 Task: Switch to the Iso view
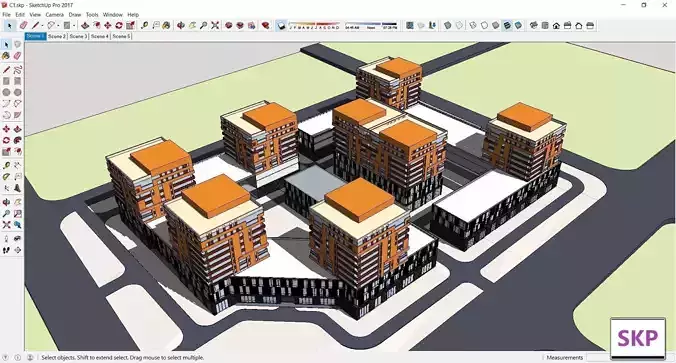pos(534,26)
